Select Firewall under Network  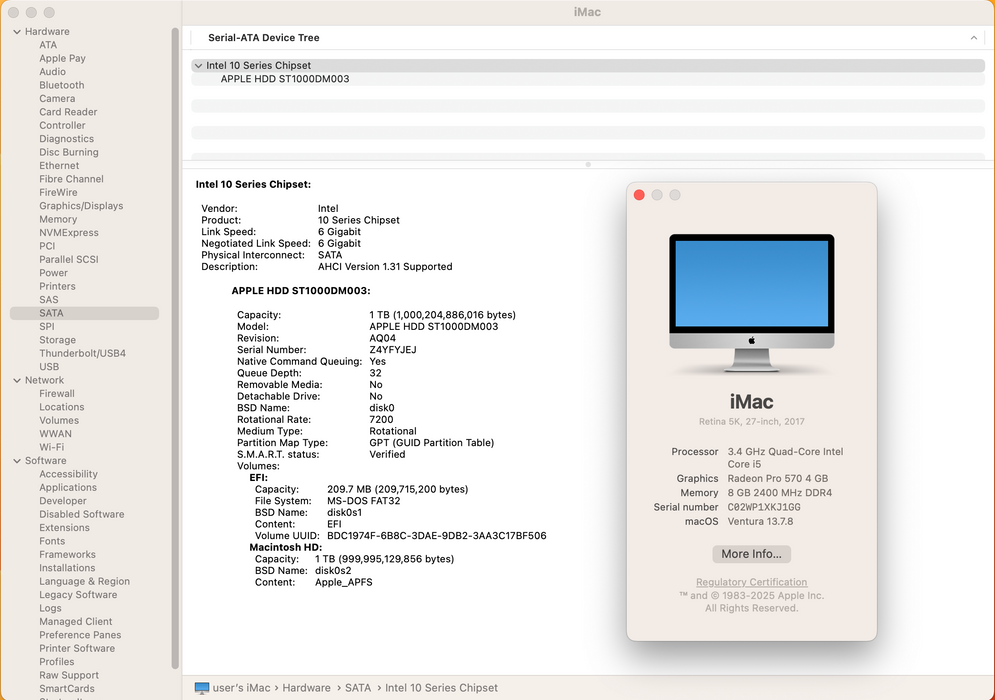56,393
